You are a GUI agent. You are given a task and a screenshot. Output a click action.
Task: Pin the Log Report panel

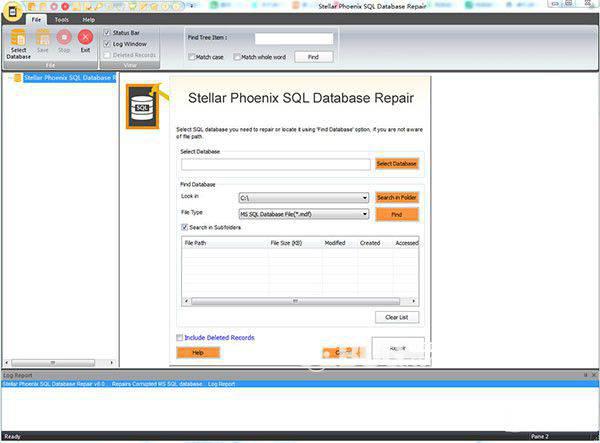coord(586,375)
